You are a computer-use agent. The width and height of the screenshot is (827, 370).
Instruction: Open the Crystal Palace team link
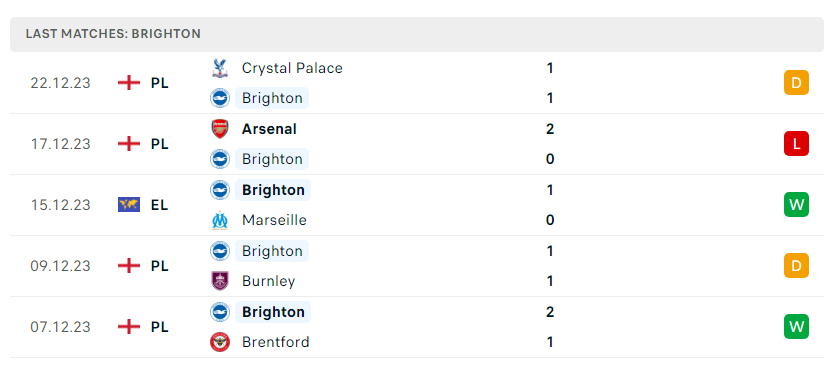coord(292,68)
